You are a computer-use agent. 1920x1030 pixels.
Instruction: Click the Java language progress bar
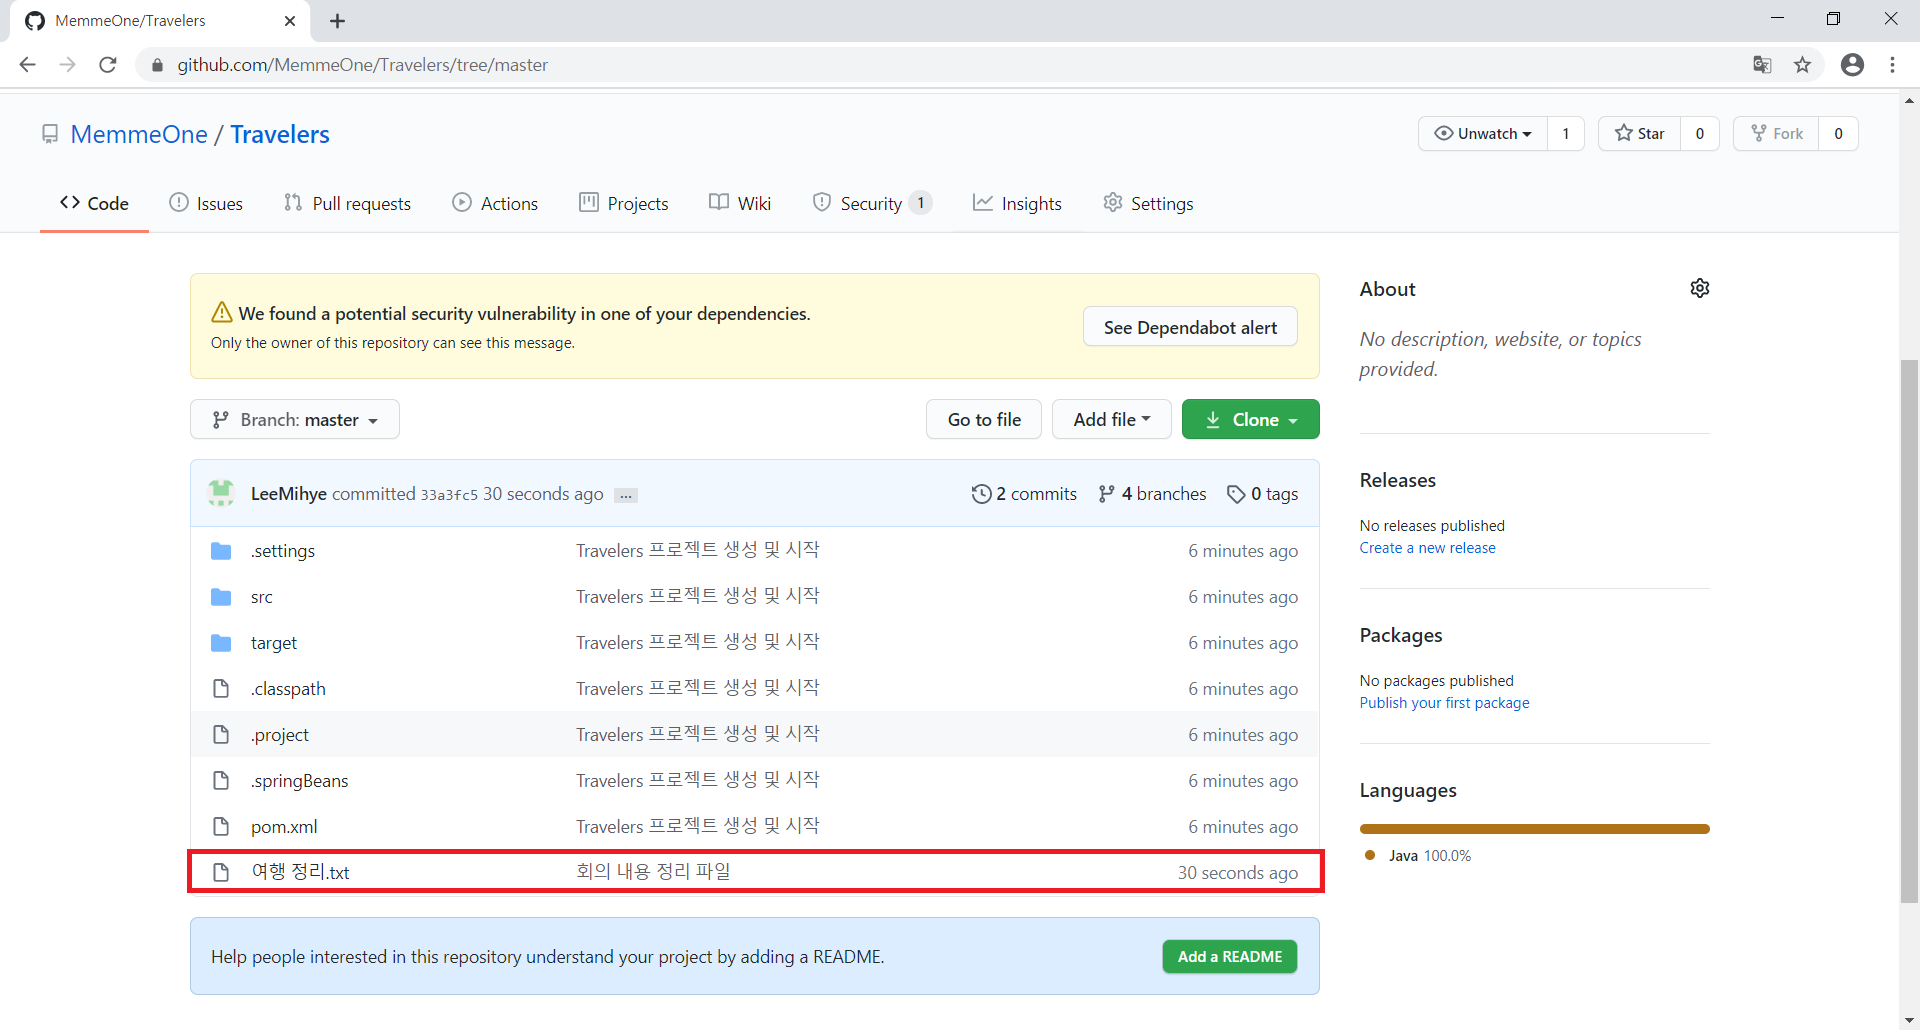[x=1534, y=829]
